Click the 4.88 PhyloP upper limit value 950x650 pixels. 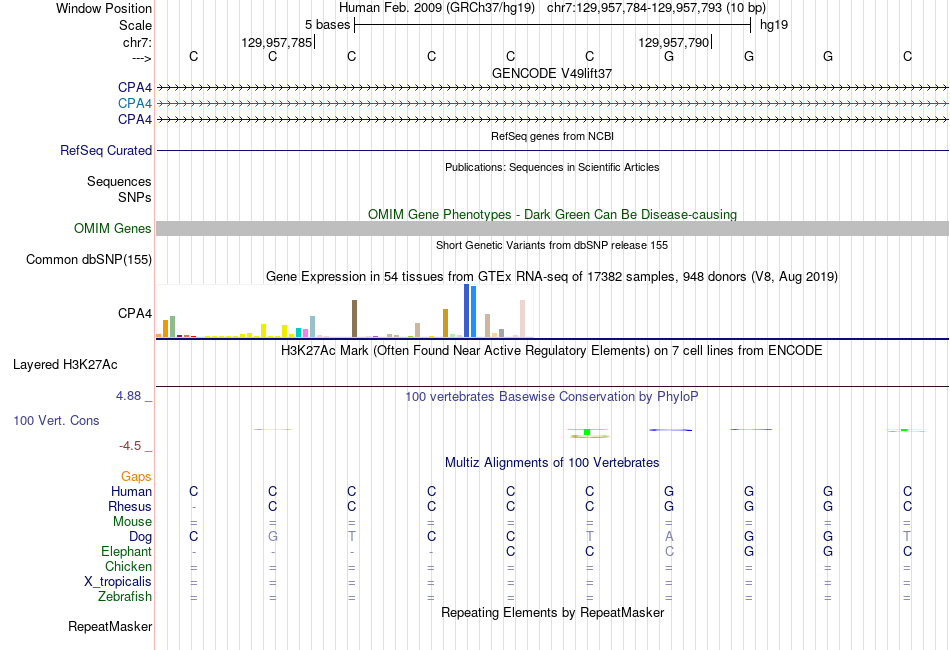(128, 396)
